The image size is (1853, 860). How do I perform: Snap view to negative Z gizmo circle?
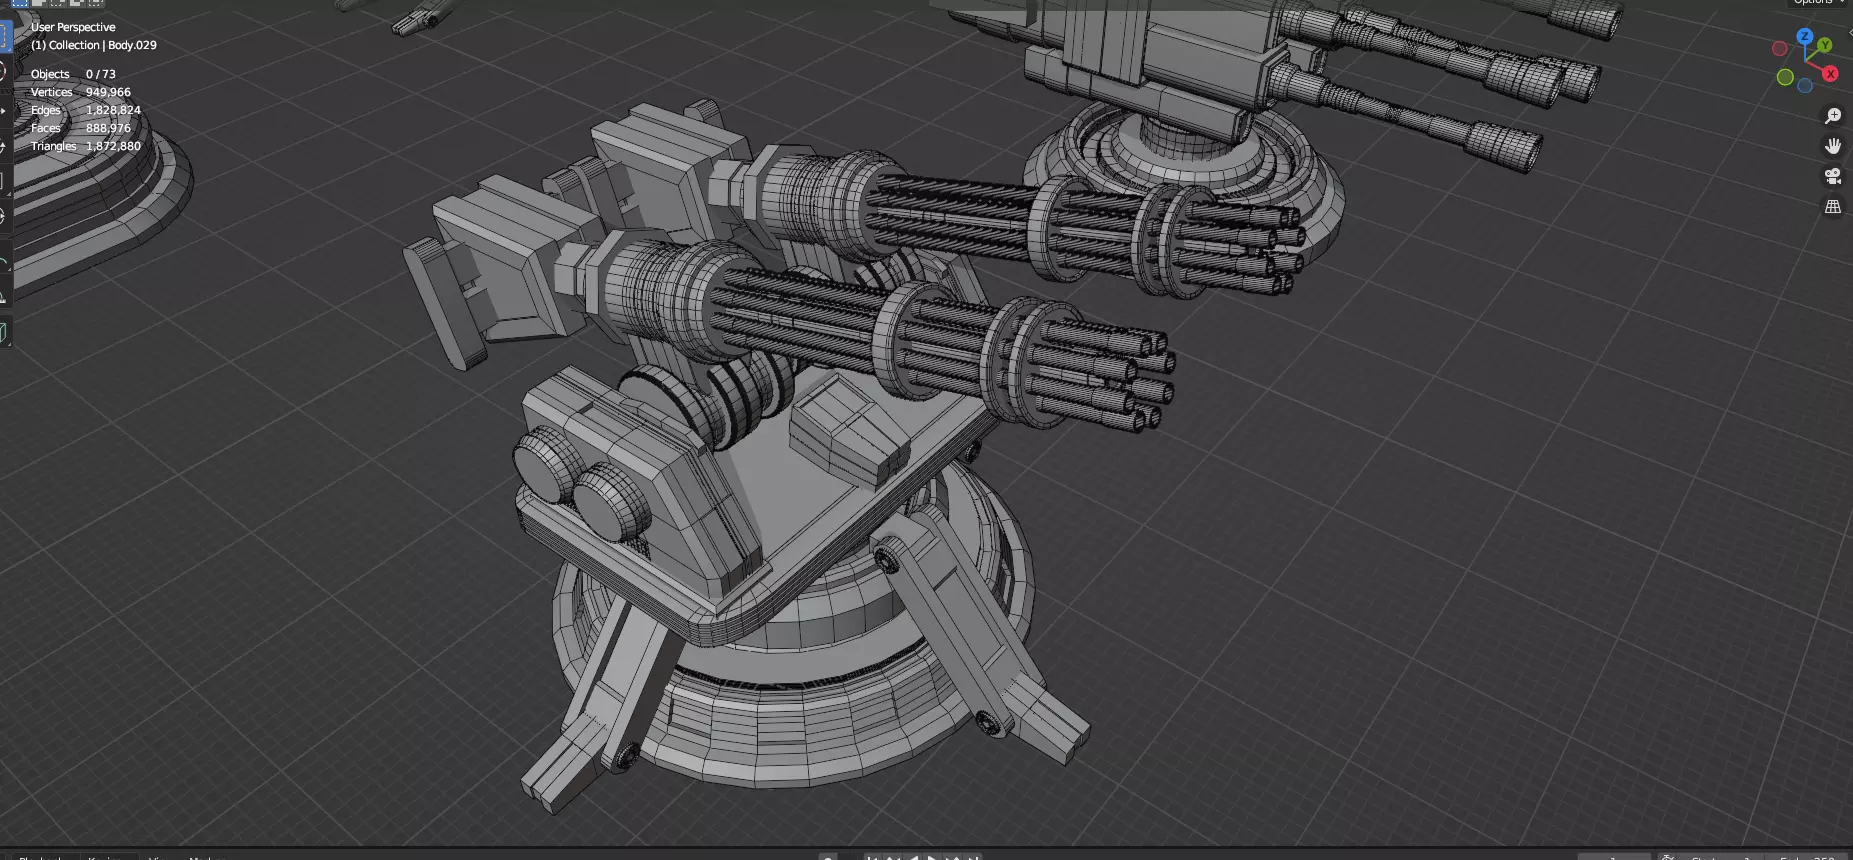coord(1805,86)
